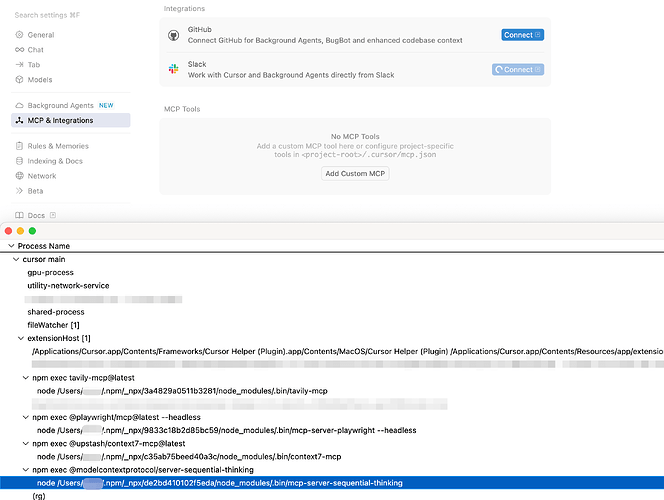
Task: Open the Chat settings page
Action: (36, 50)
